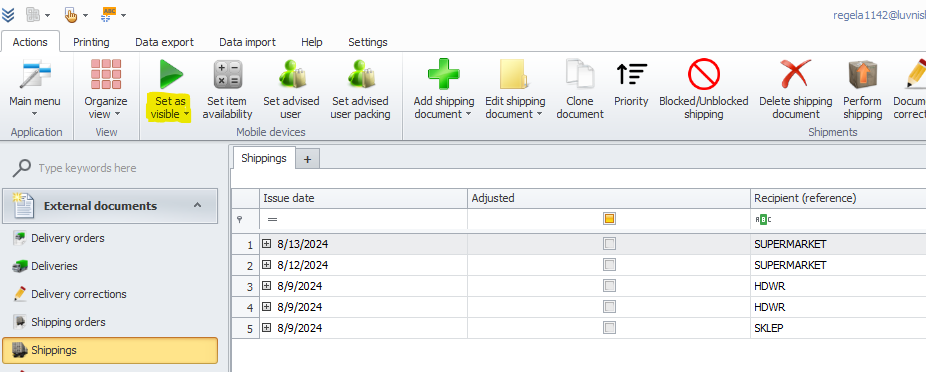
Task: Expand row 4 details
Action: [x=266, y=306]
